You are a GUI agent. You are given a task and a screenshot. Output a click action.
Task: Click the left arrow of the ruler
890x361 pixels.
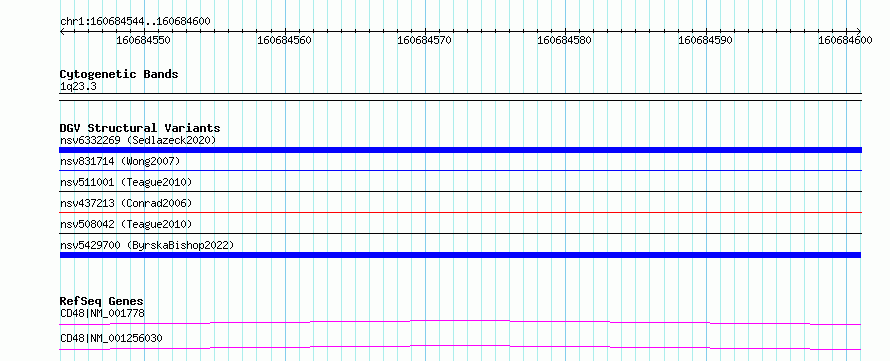click(x=62, y=31)
